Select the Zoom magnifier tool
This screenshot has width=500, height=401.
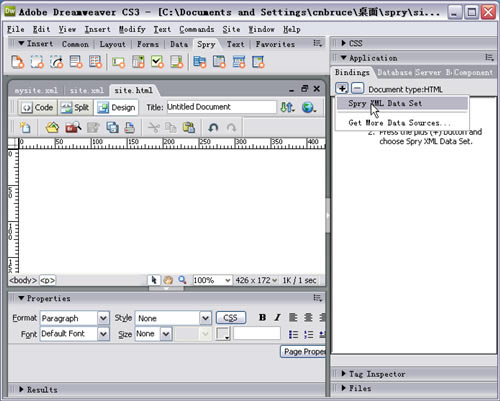tap(182, 280)
